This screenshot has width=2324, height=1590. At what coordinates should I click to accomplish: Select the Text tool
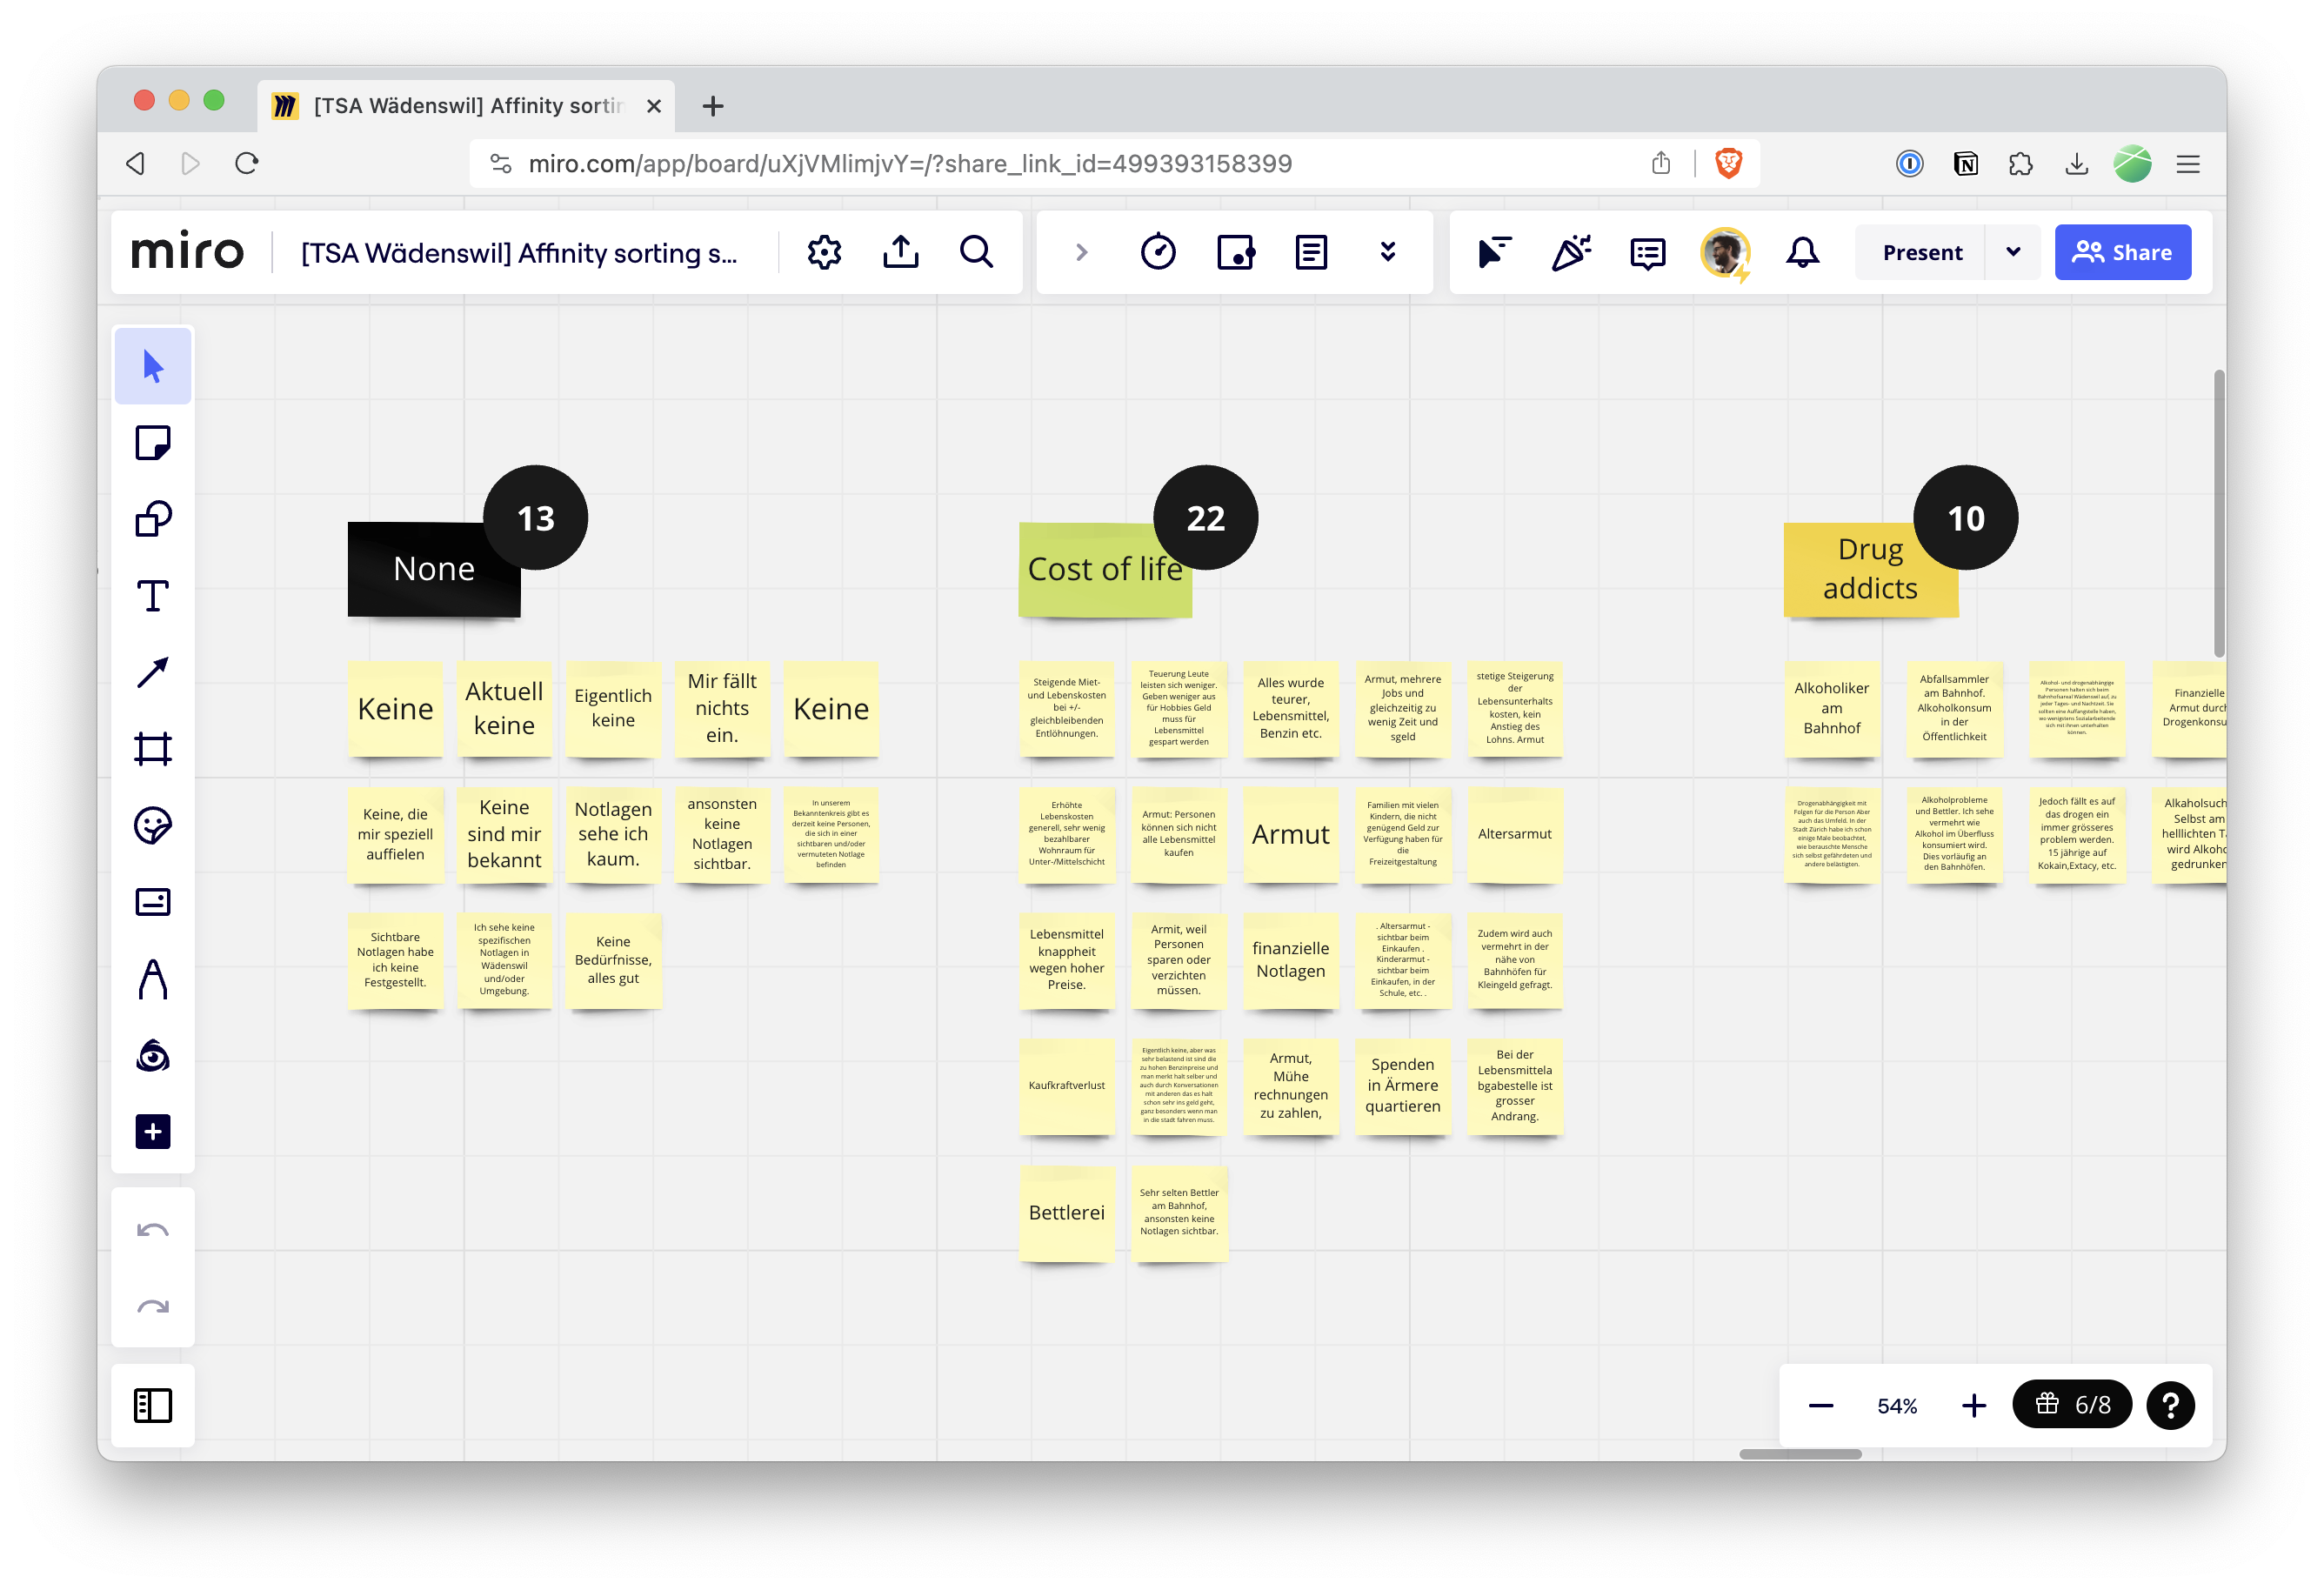[x=153, y=596]
